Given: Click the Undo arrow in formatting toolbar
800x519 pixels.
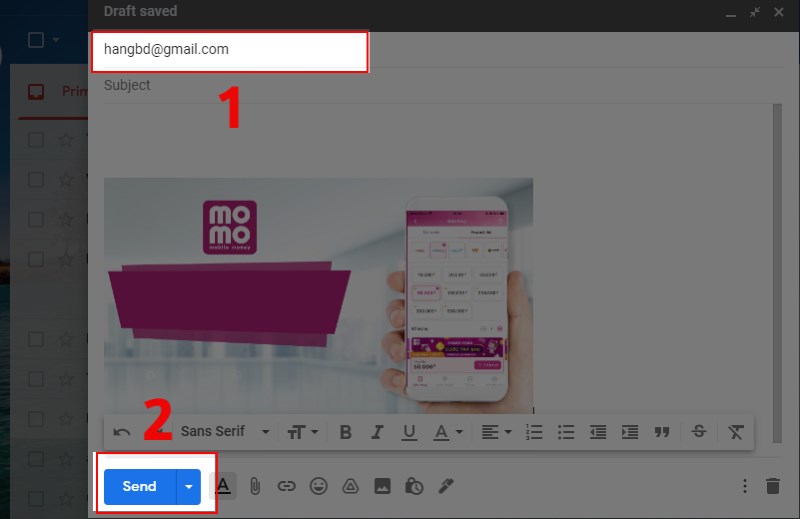Looking at the screenshot, I should 121,432.
